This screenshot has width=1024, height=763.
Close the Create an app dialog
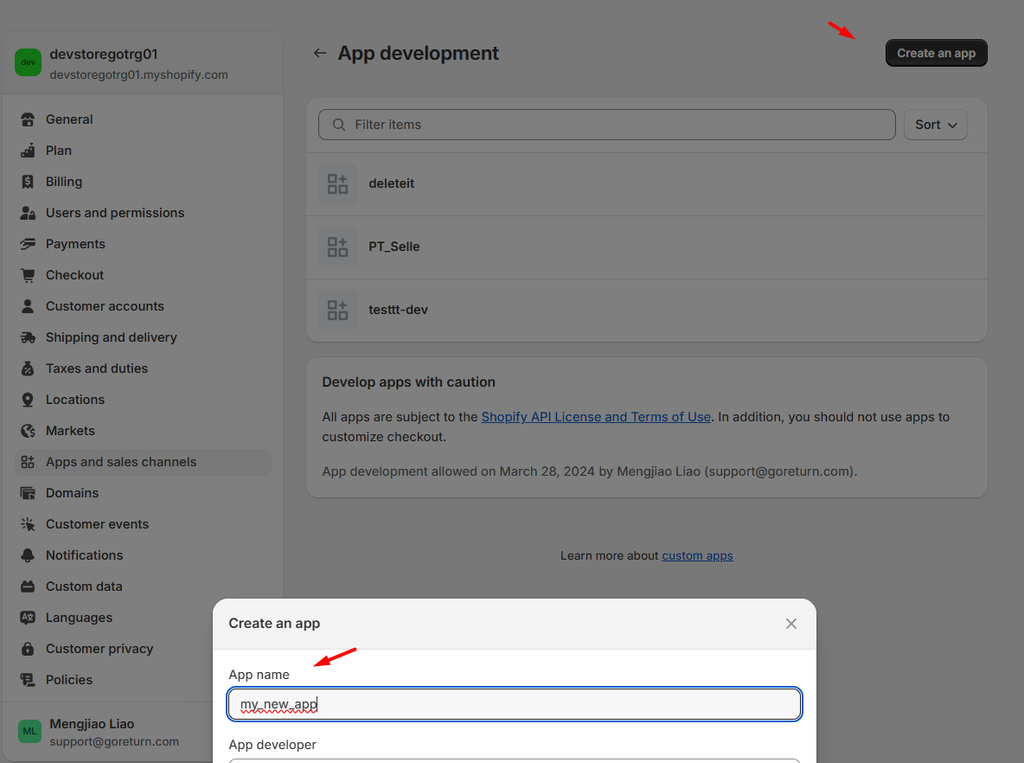(x=791, y=624)
